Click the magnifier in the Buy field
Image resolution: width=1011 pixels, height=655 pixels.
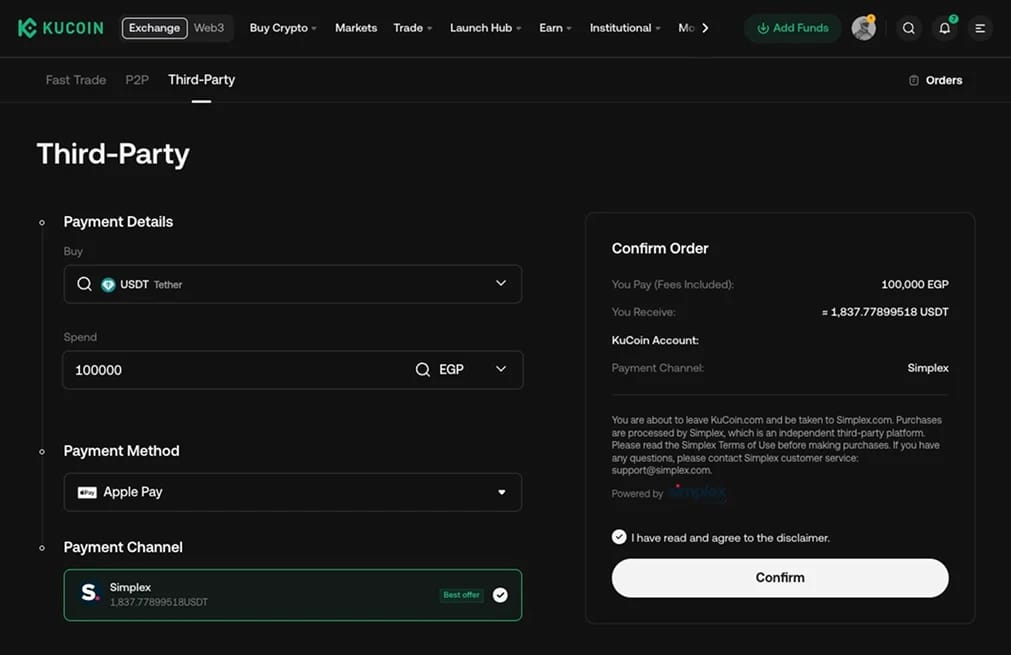[x=84, y=284]
